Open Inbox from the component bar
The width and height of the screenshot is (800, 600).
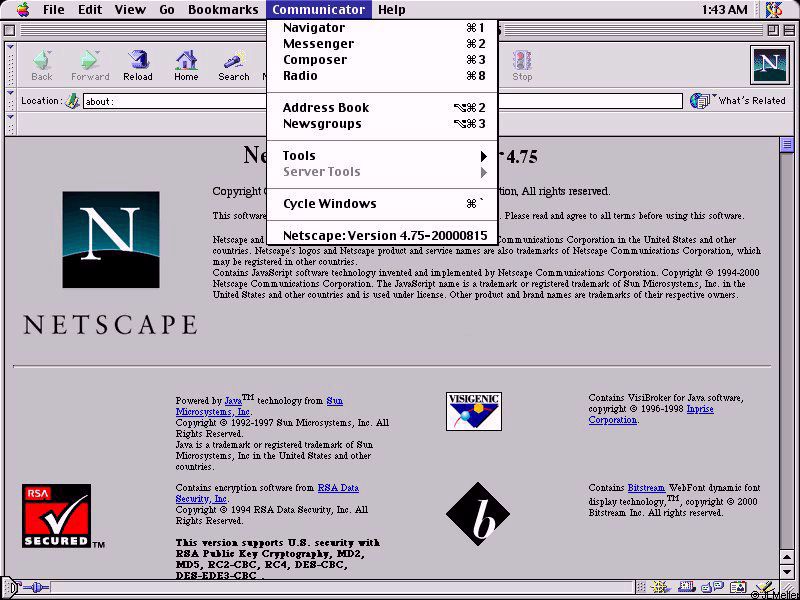tap(687, 588)
